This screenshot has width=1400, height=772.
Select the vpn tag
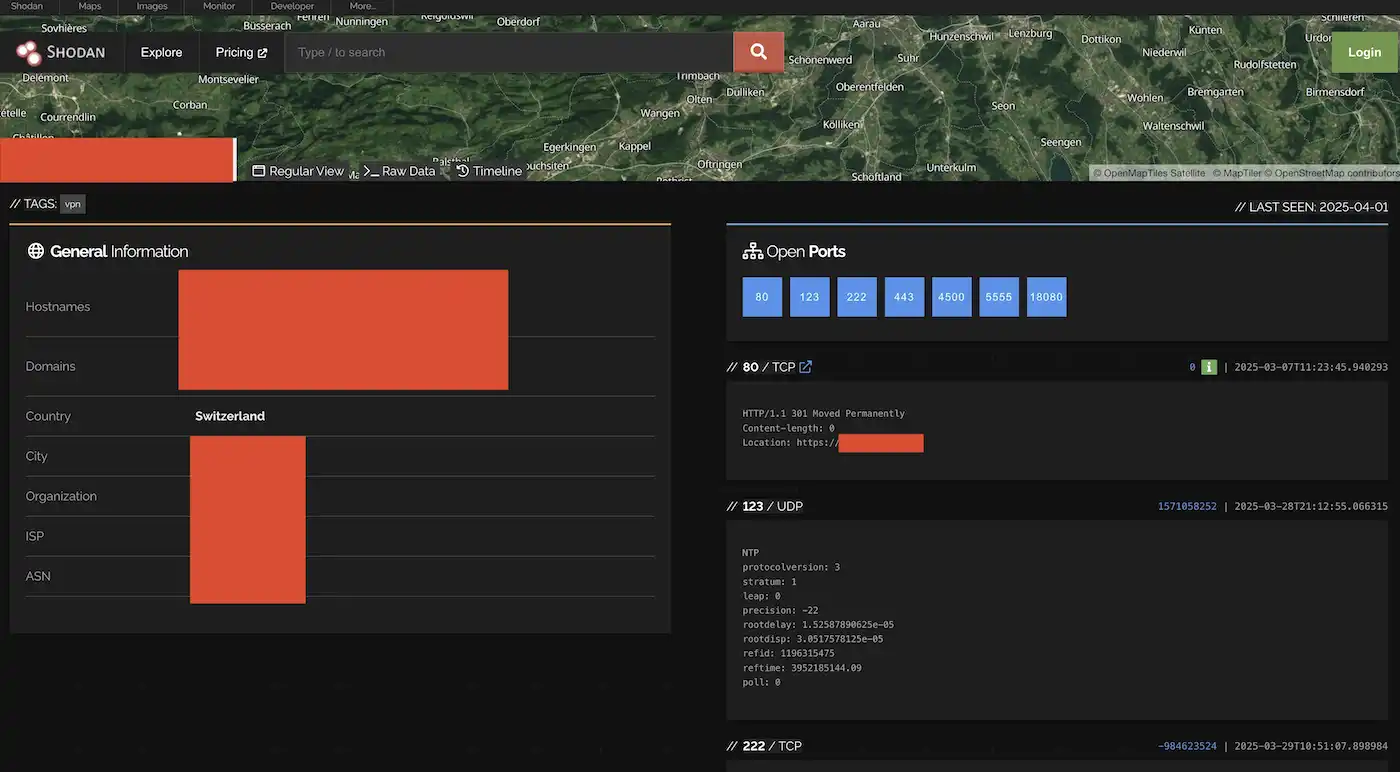tap(72, 203)
